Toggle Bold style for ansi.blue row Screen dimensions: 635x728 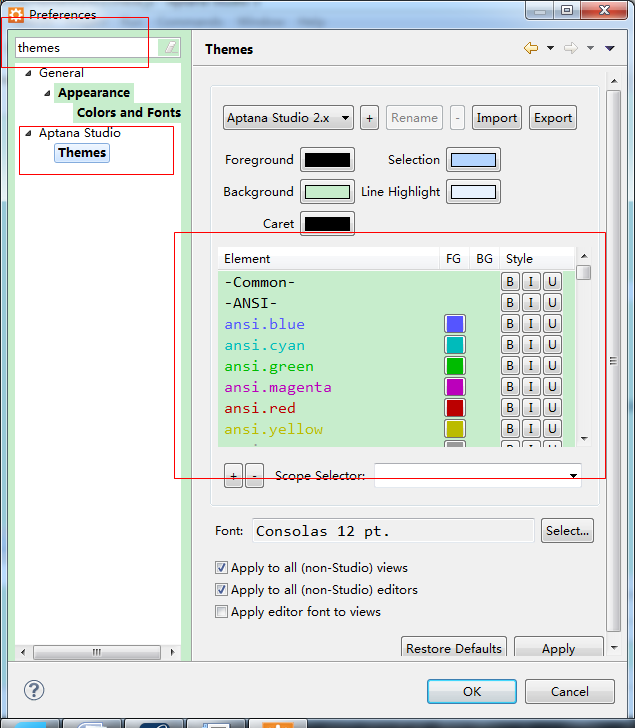[x=510, y=323]
